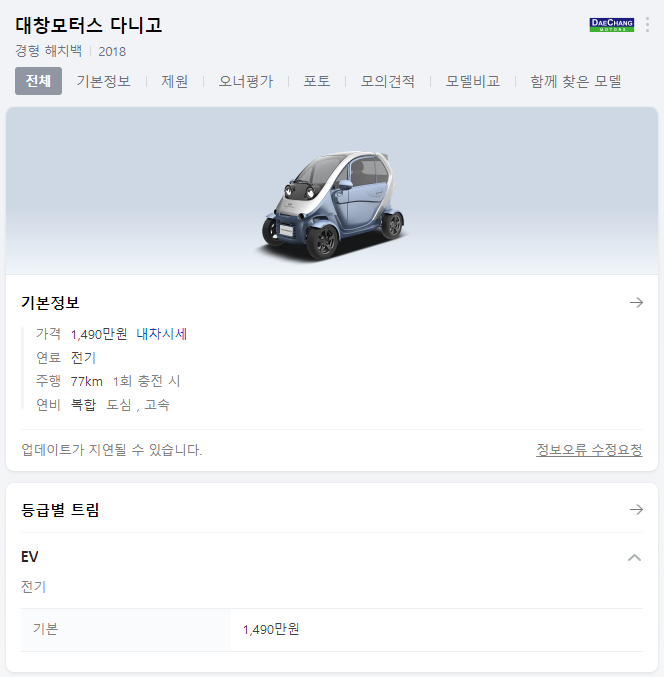Click the 복합 fuel economy label
The width and height of the screenshot is (664, 677).
[x=83, y=405]
